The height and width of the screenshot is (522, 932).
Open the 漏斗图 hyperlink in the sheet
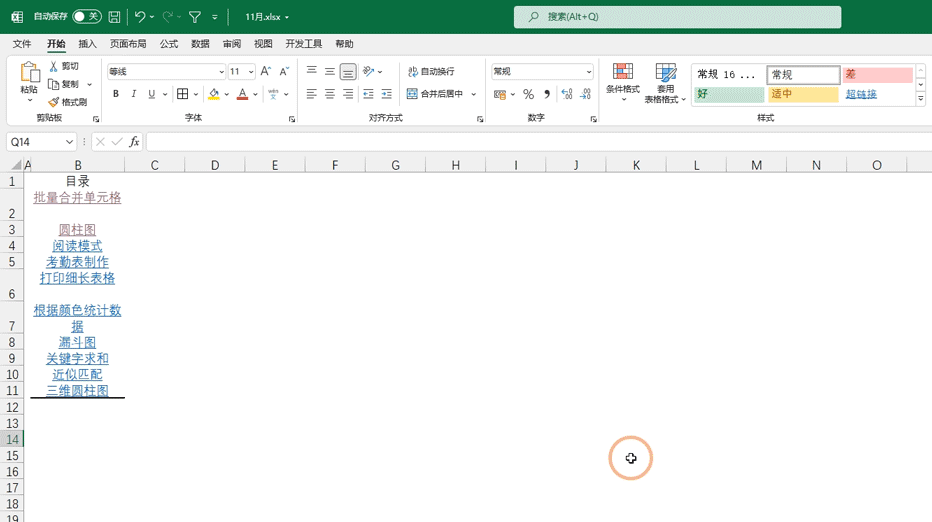click(x=77, y=342)
